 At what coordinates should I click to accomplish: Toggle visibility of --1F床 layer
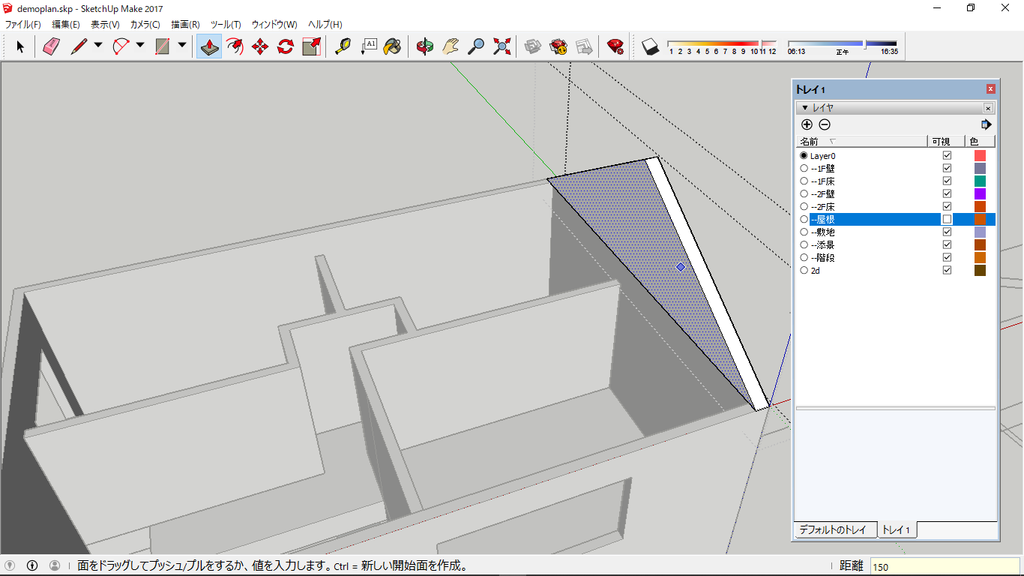point(947,181)
